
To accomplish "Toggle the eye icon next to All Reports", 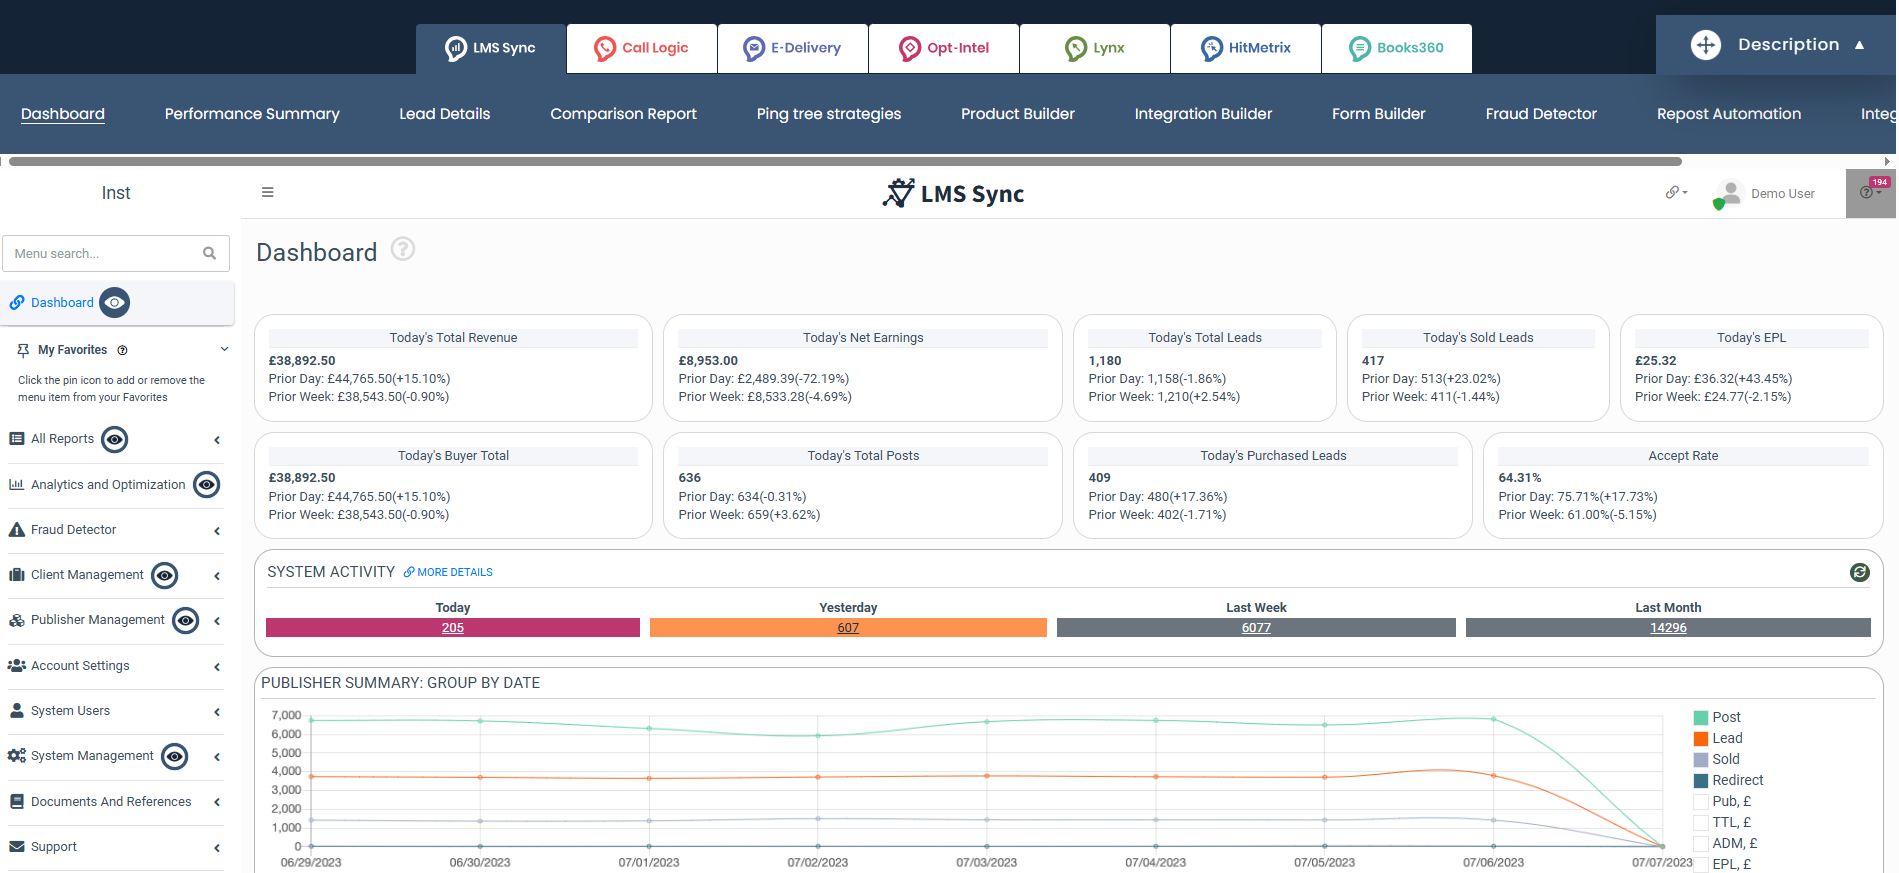I will 115,439.
